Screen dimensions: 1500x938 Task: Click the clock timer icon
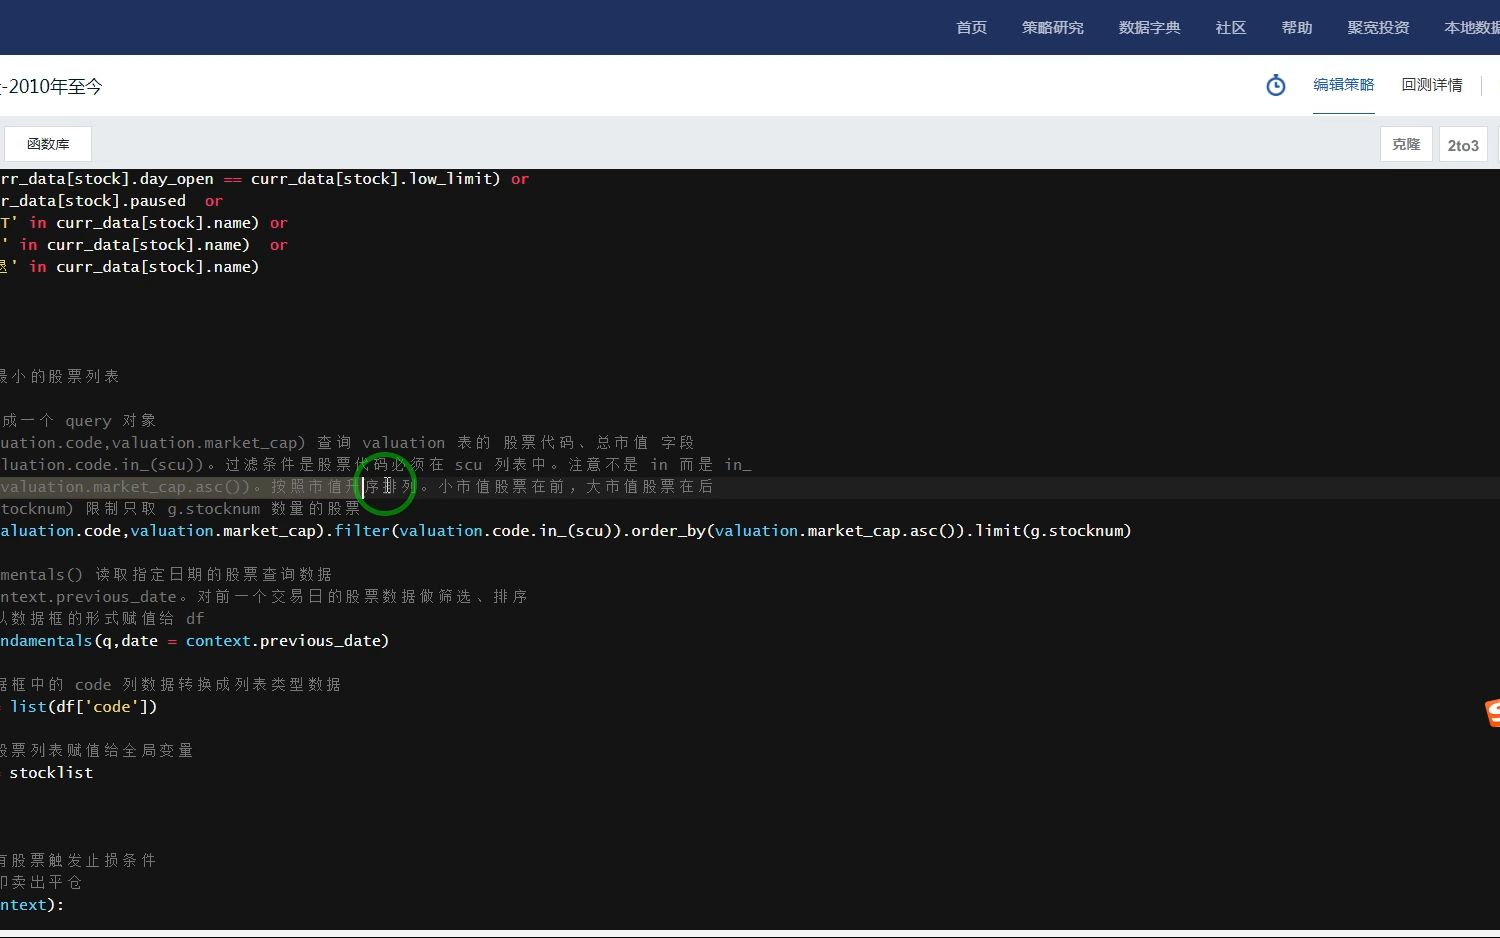click(x=1276, y=85)
